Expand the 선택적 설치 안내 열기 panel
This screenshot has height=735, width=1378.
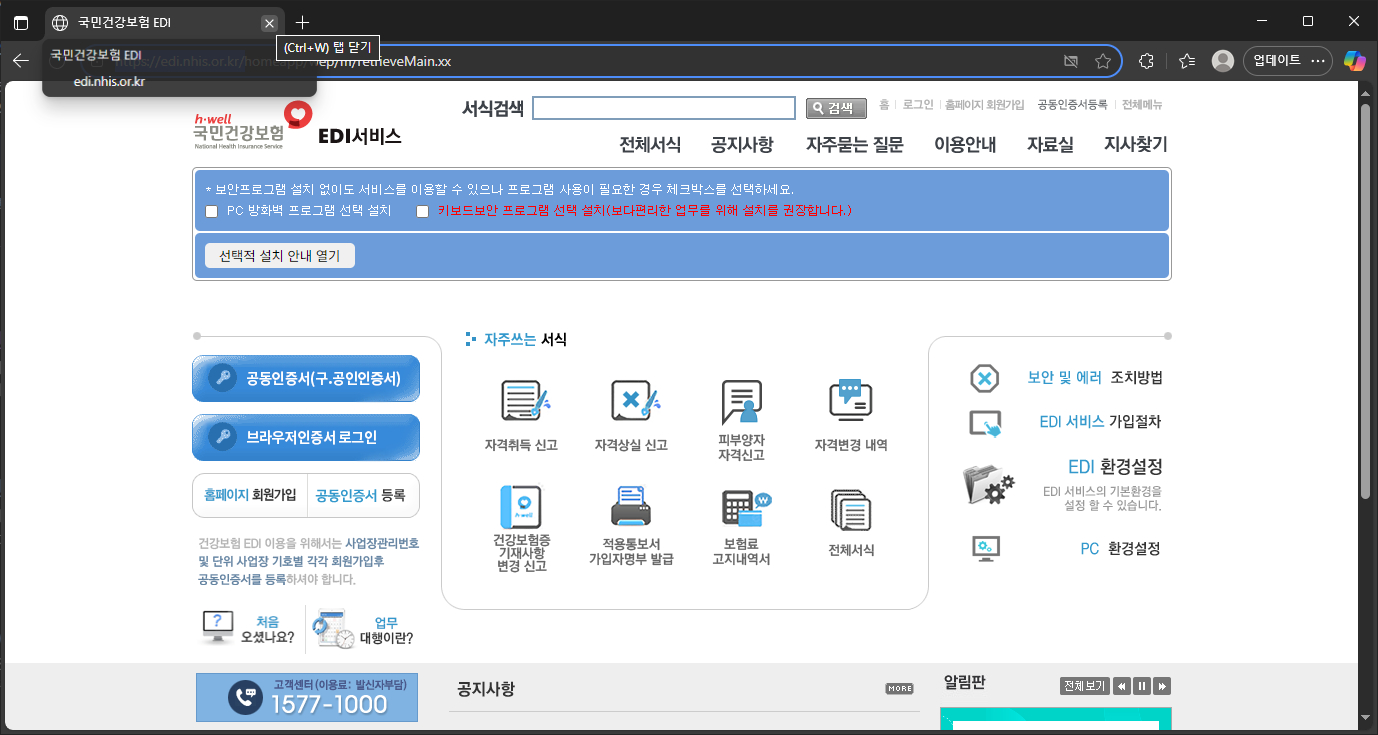(x=279, y=255)
